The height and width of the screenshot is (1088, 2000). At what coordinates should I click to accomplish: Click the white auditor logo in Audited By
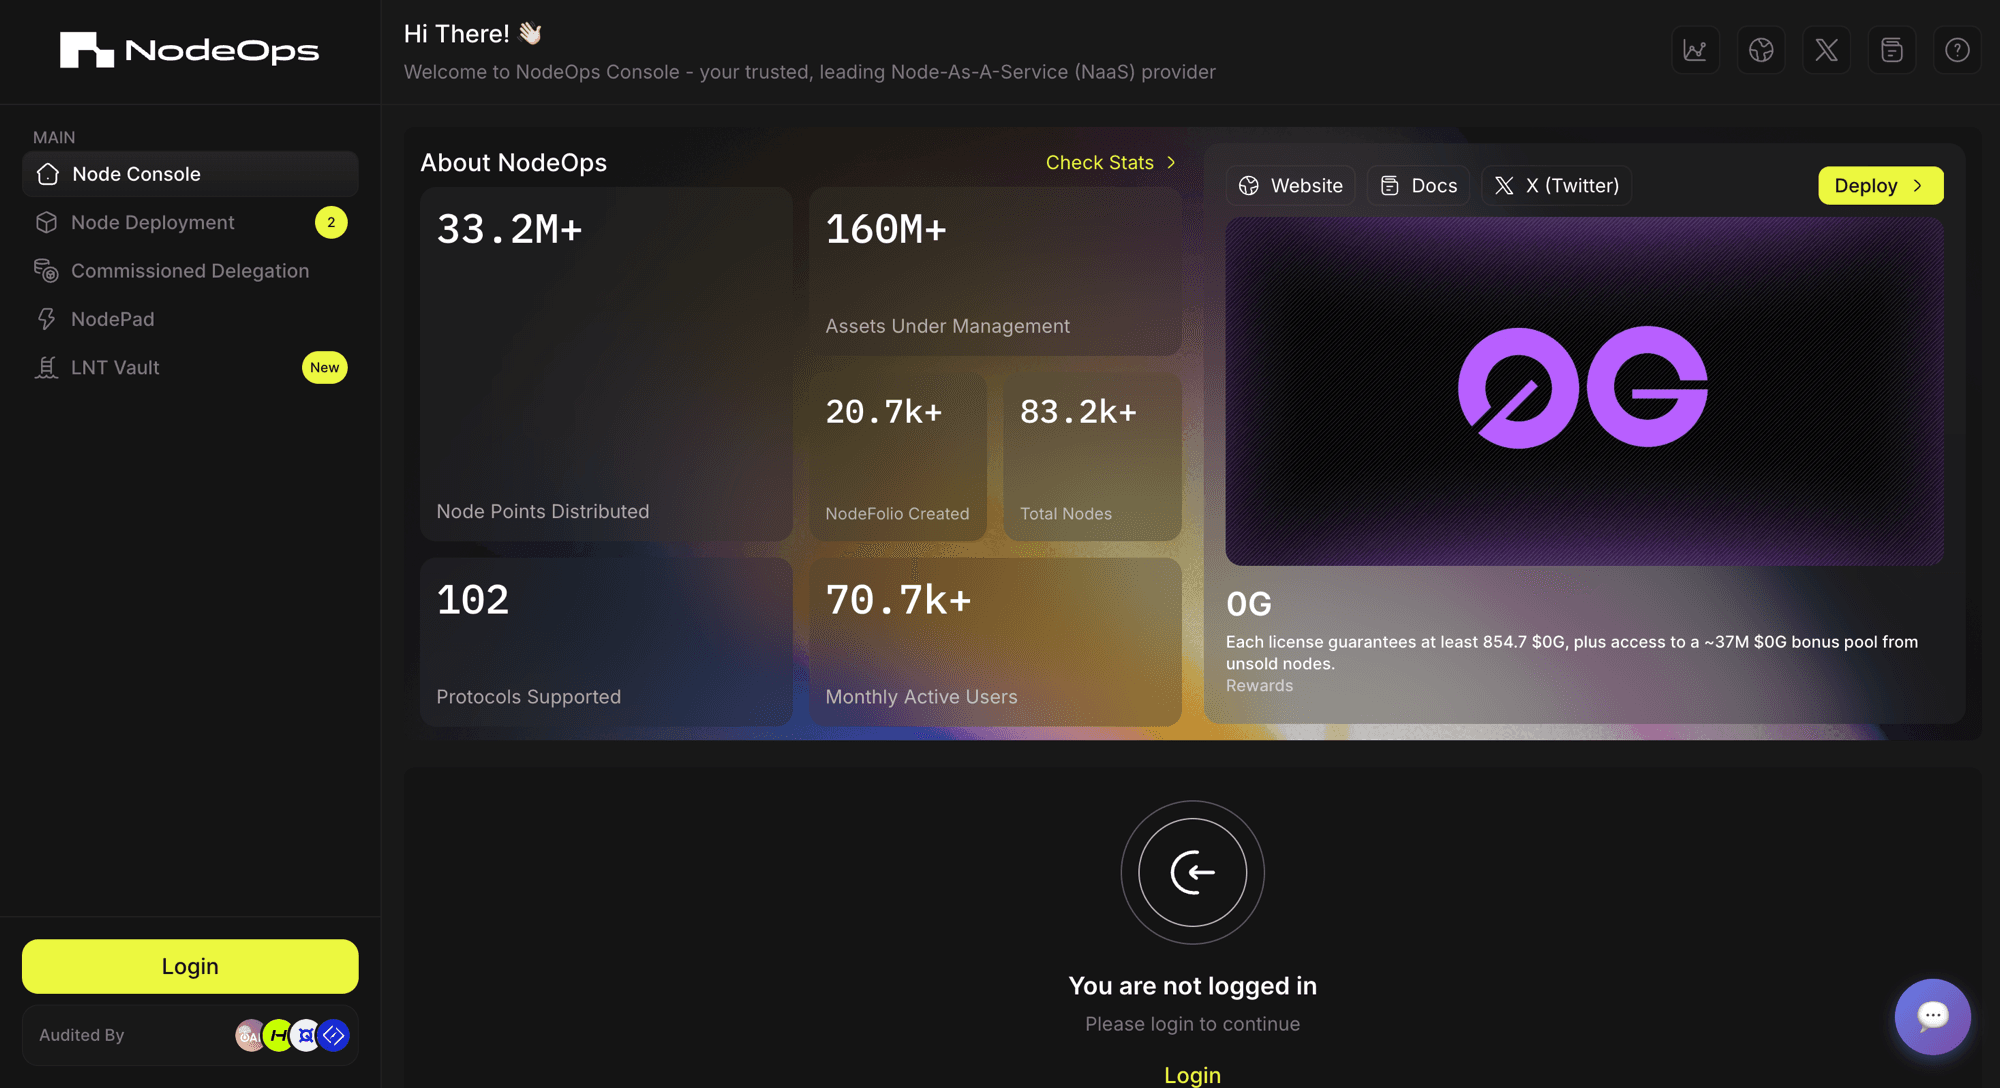pos(306,1035)
